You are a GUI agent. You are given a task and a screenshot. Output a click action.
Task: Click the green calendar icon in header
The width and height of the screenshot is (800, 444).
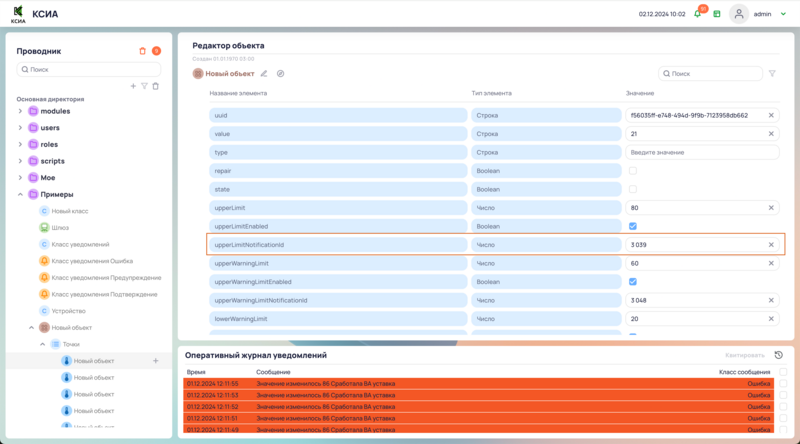[717, 14]
